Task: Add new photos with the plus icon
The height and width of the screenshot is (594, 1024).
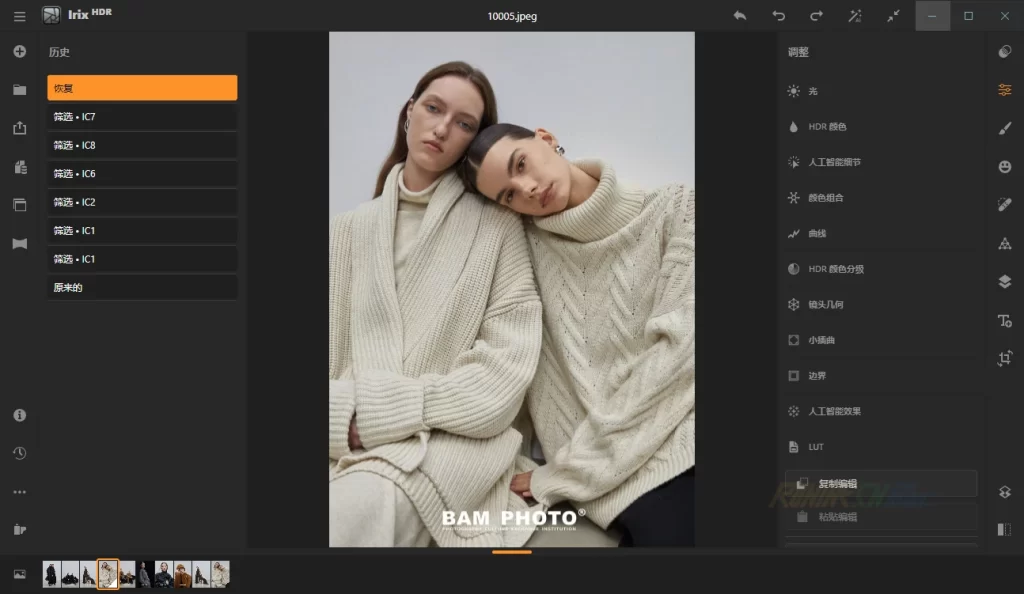Action: click(19, 51)
